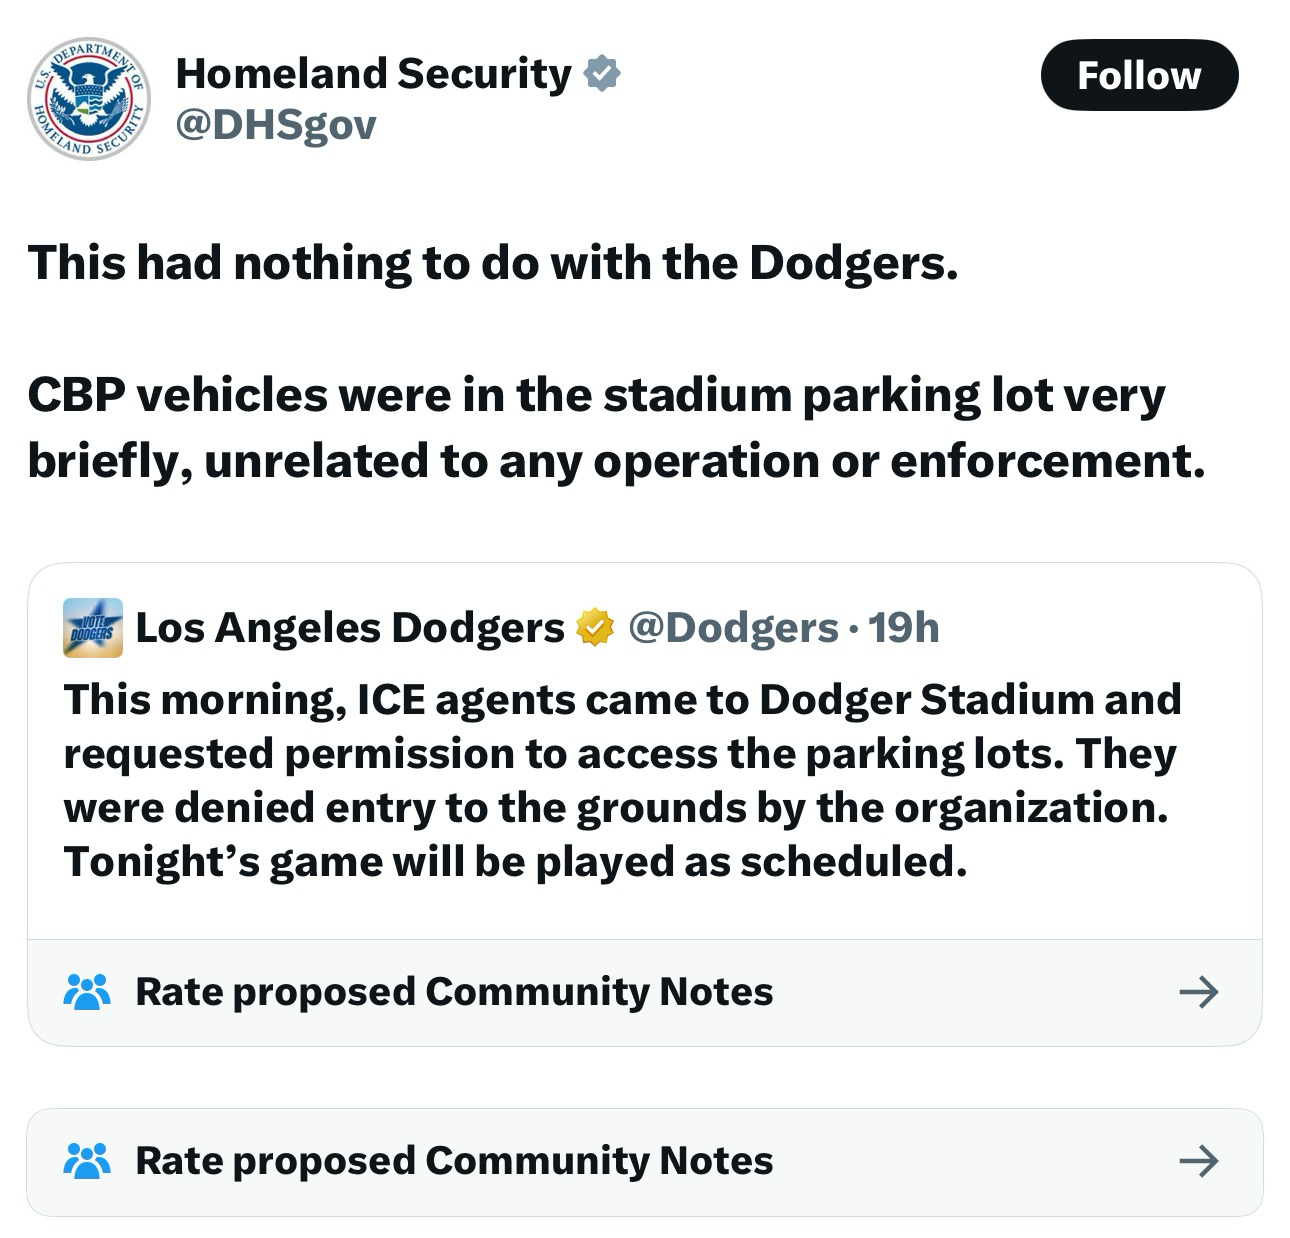Open the Homeland Security seal avatar
1290x1238 pixels.
[88, 98]
